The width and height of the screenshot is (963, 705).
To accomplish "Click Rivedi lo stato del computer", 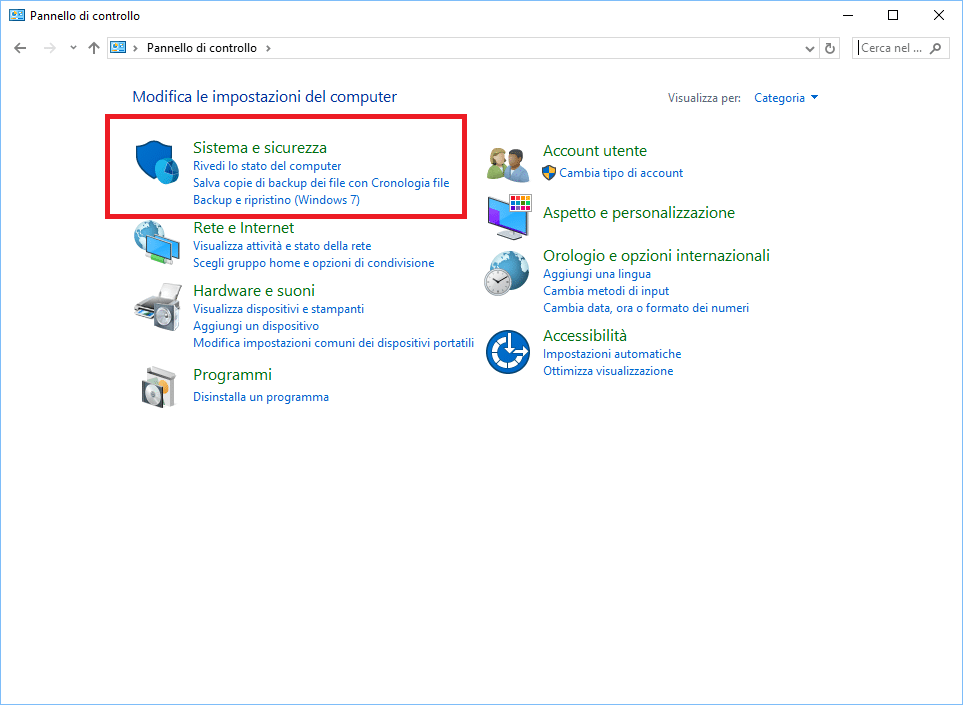I will (267, 166).
